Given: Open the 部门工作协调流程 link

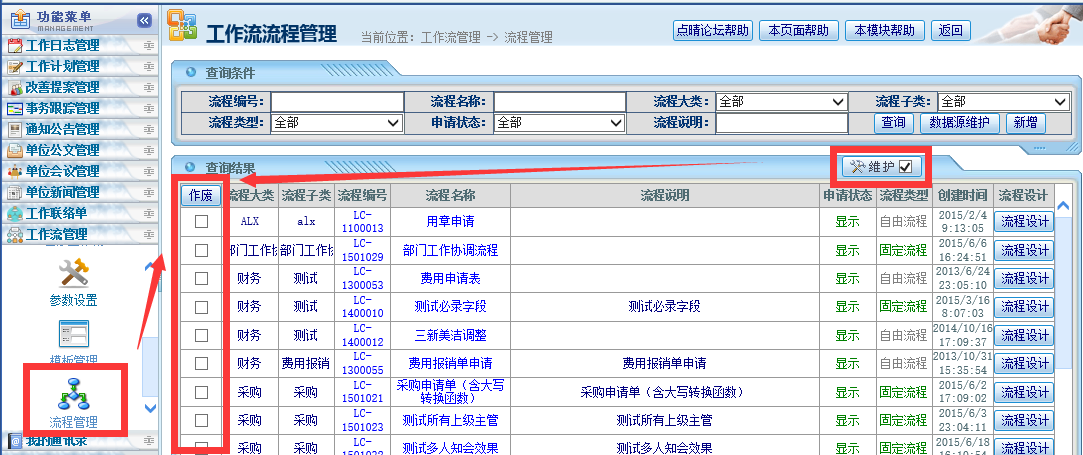Looking at the screenshot, I should [x=450, y=250].
